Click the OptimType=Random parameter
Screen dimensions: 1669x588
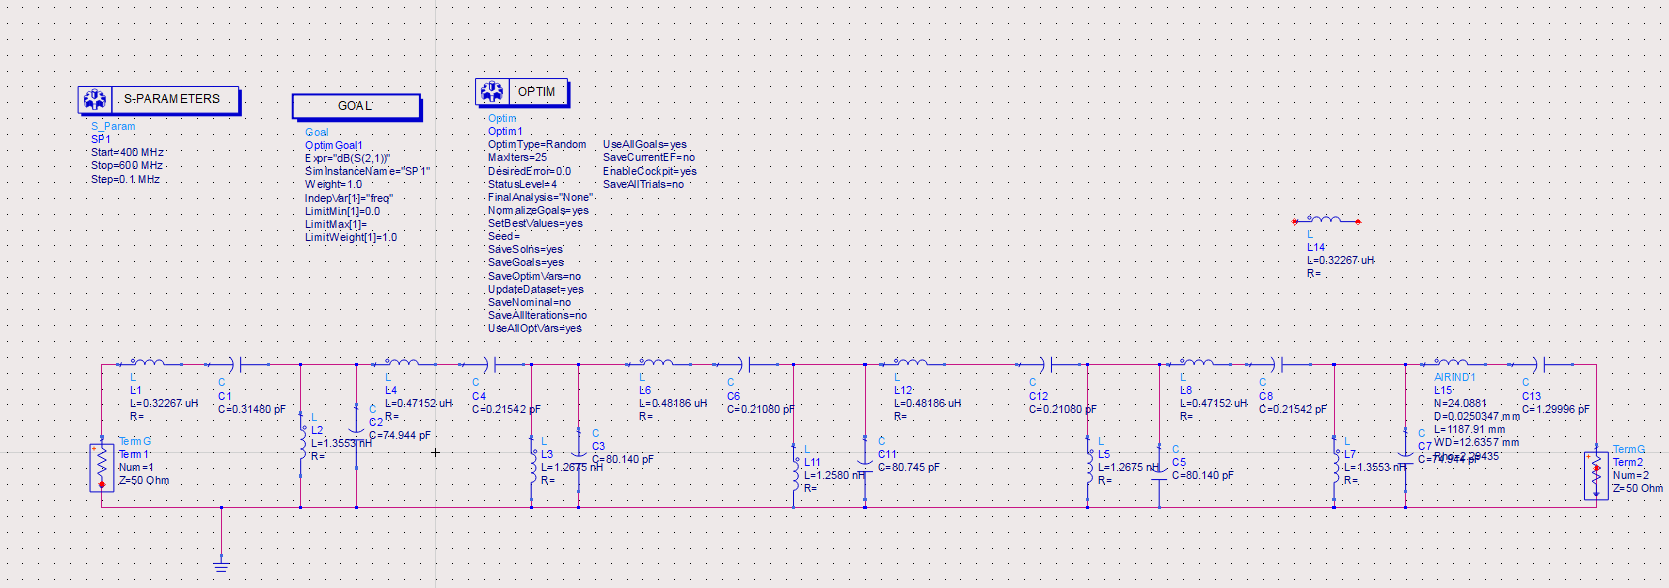click(537, 145)
